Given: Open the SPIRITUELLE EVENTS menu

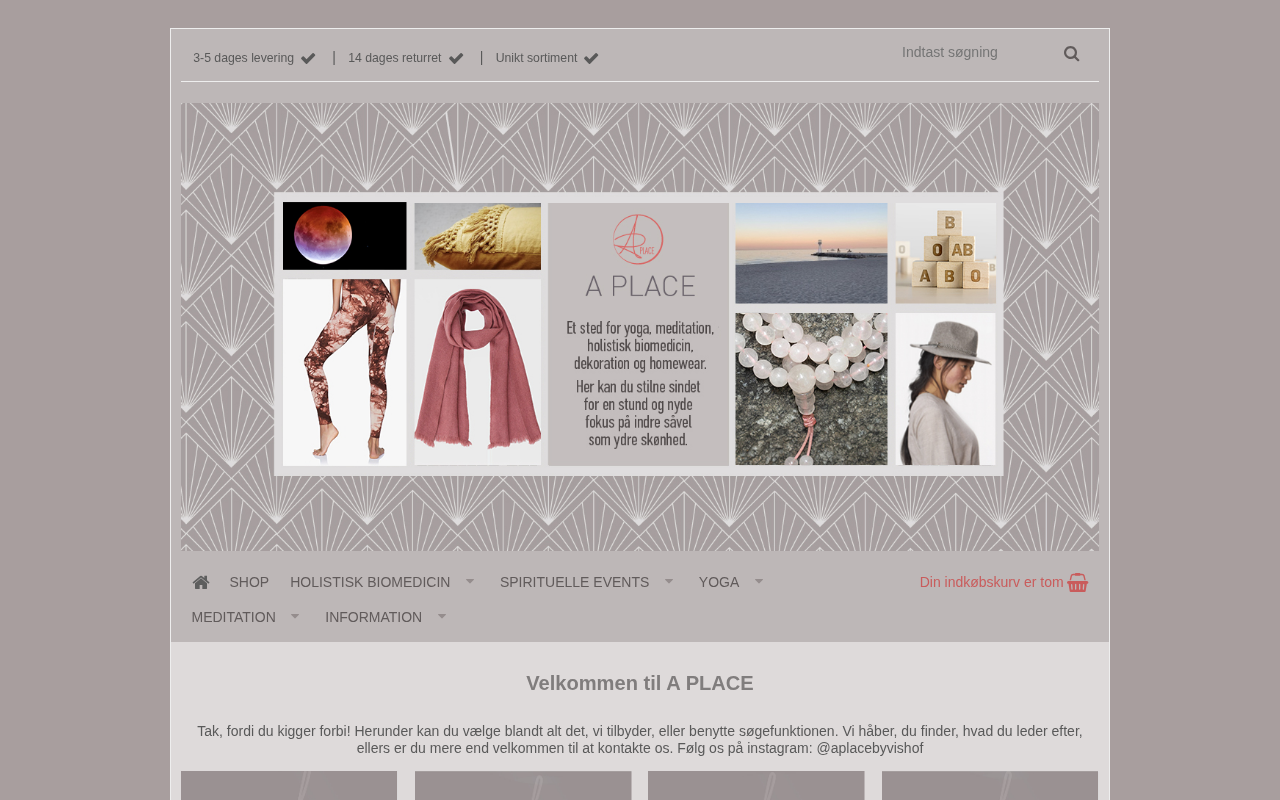Looking at the screenshot, I should click(x=574, y=582).
